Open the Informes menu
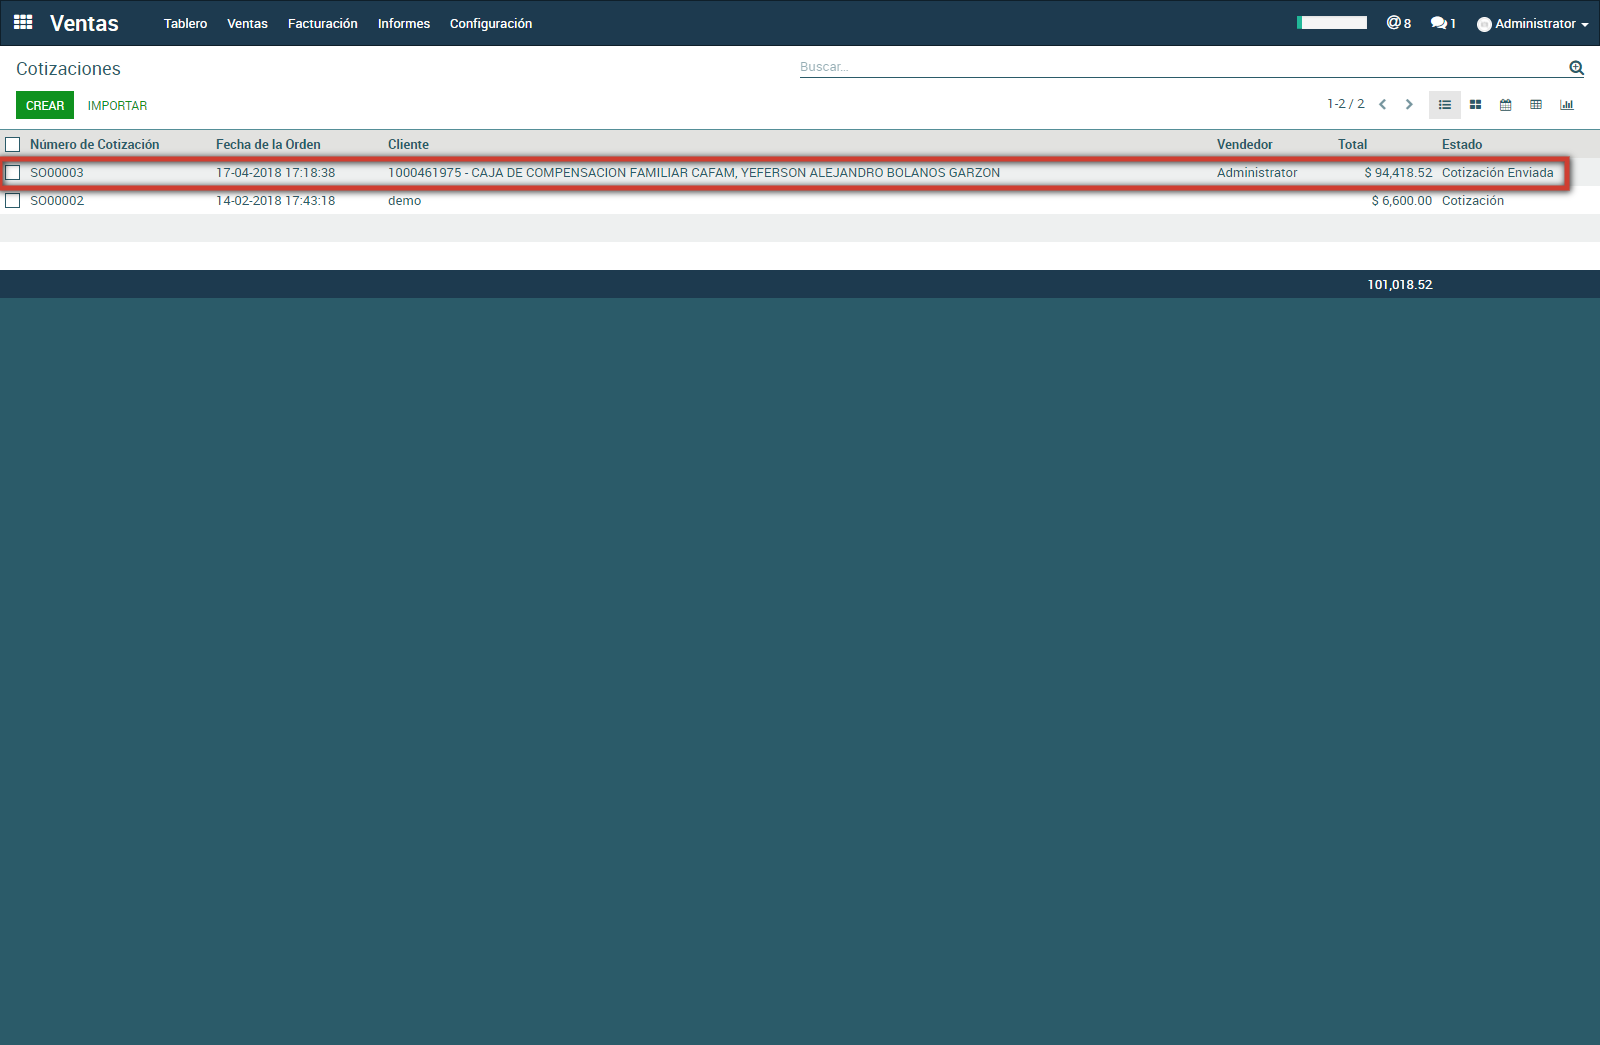 [403, 24]
